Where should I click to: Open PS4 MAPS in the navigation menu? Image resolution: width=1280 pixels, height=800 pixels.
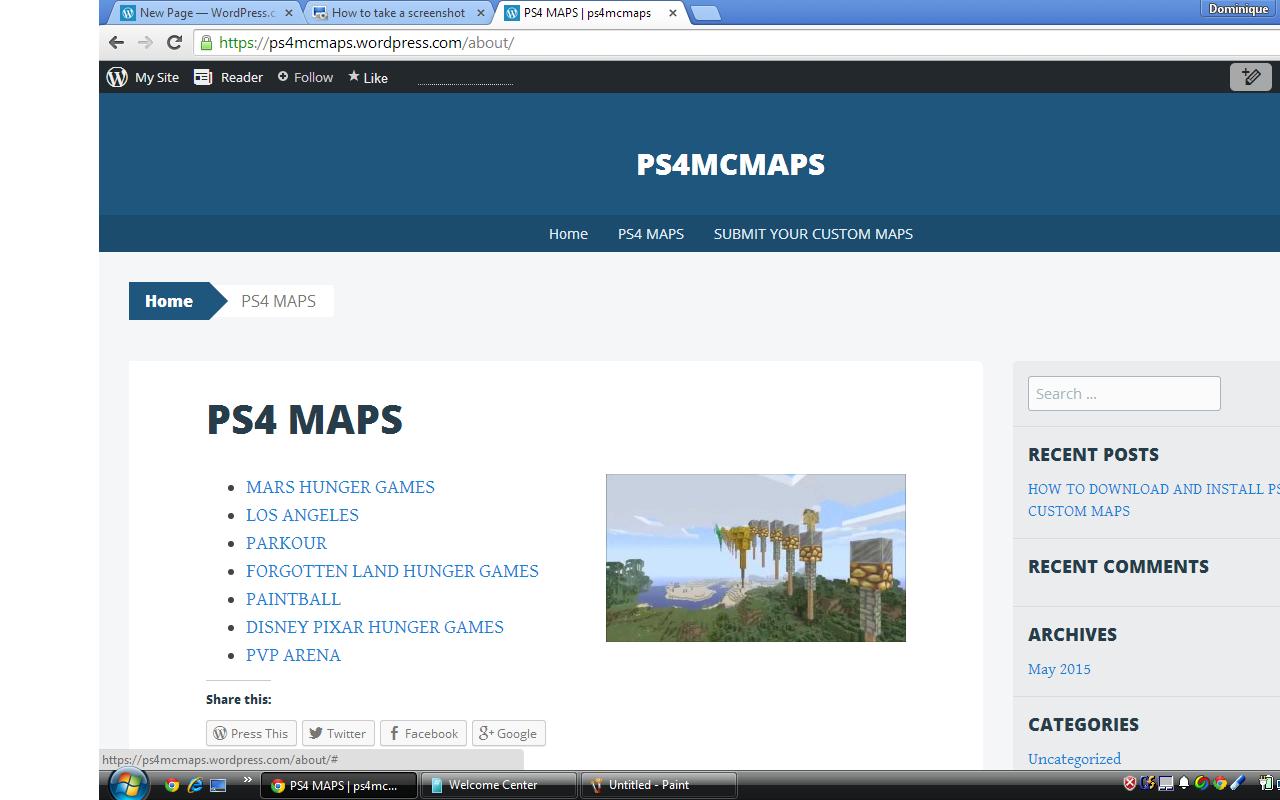tap(651, 233)
